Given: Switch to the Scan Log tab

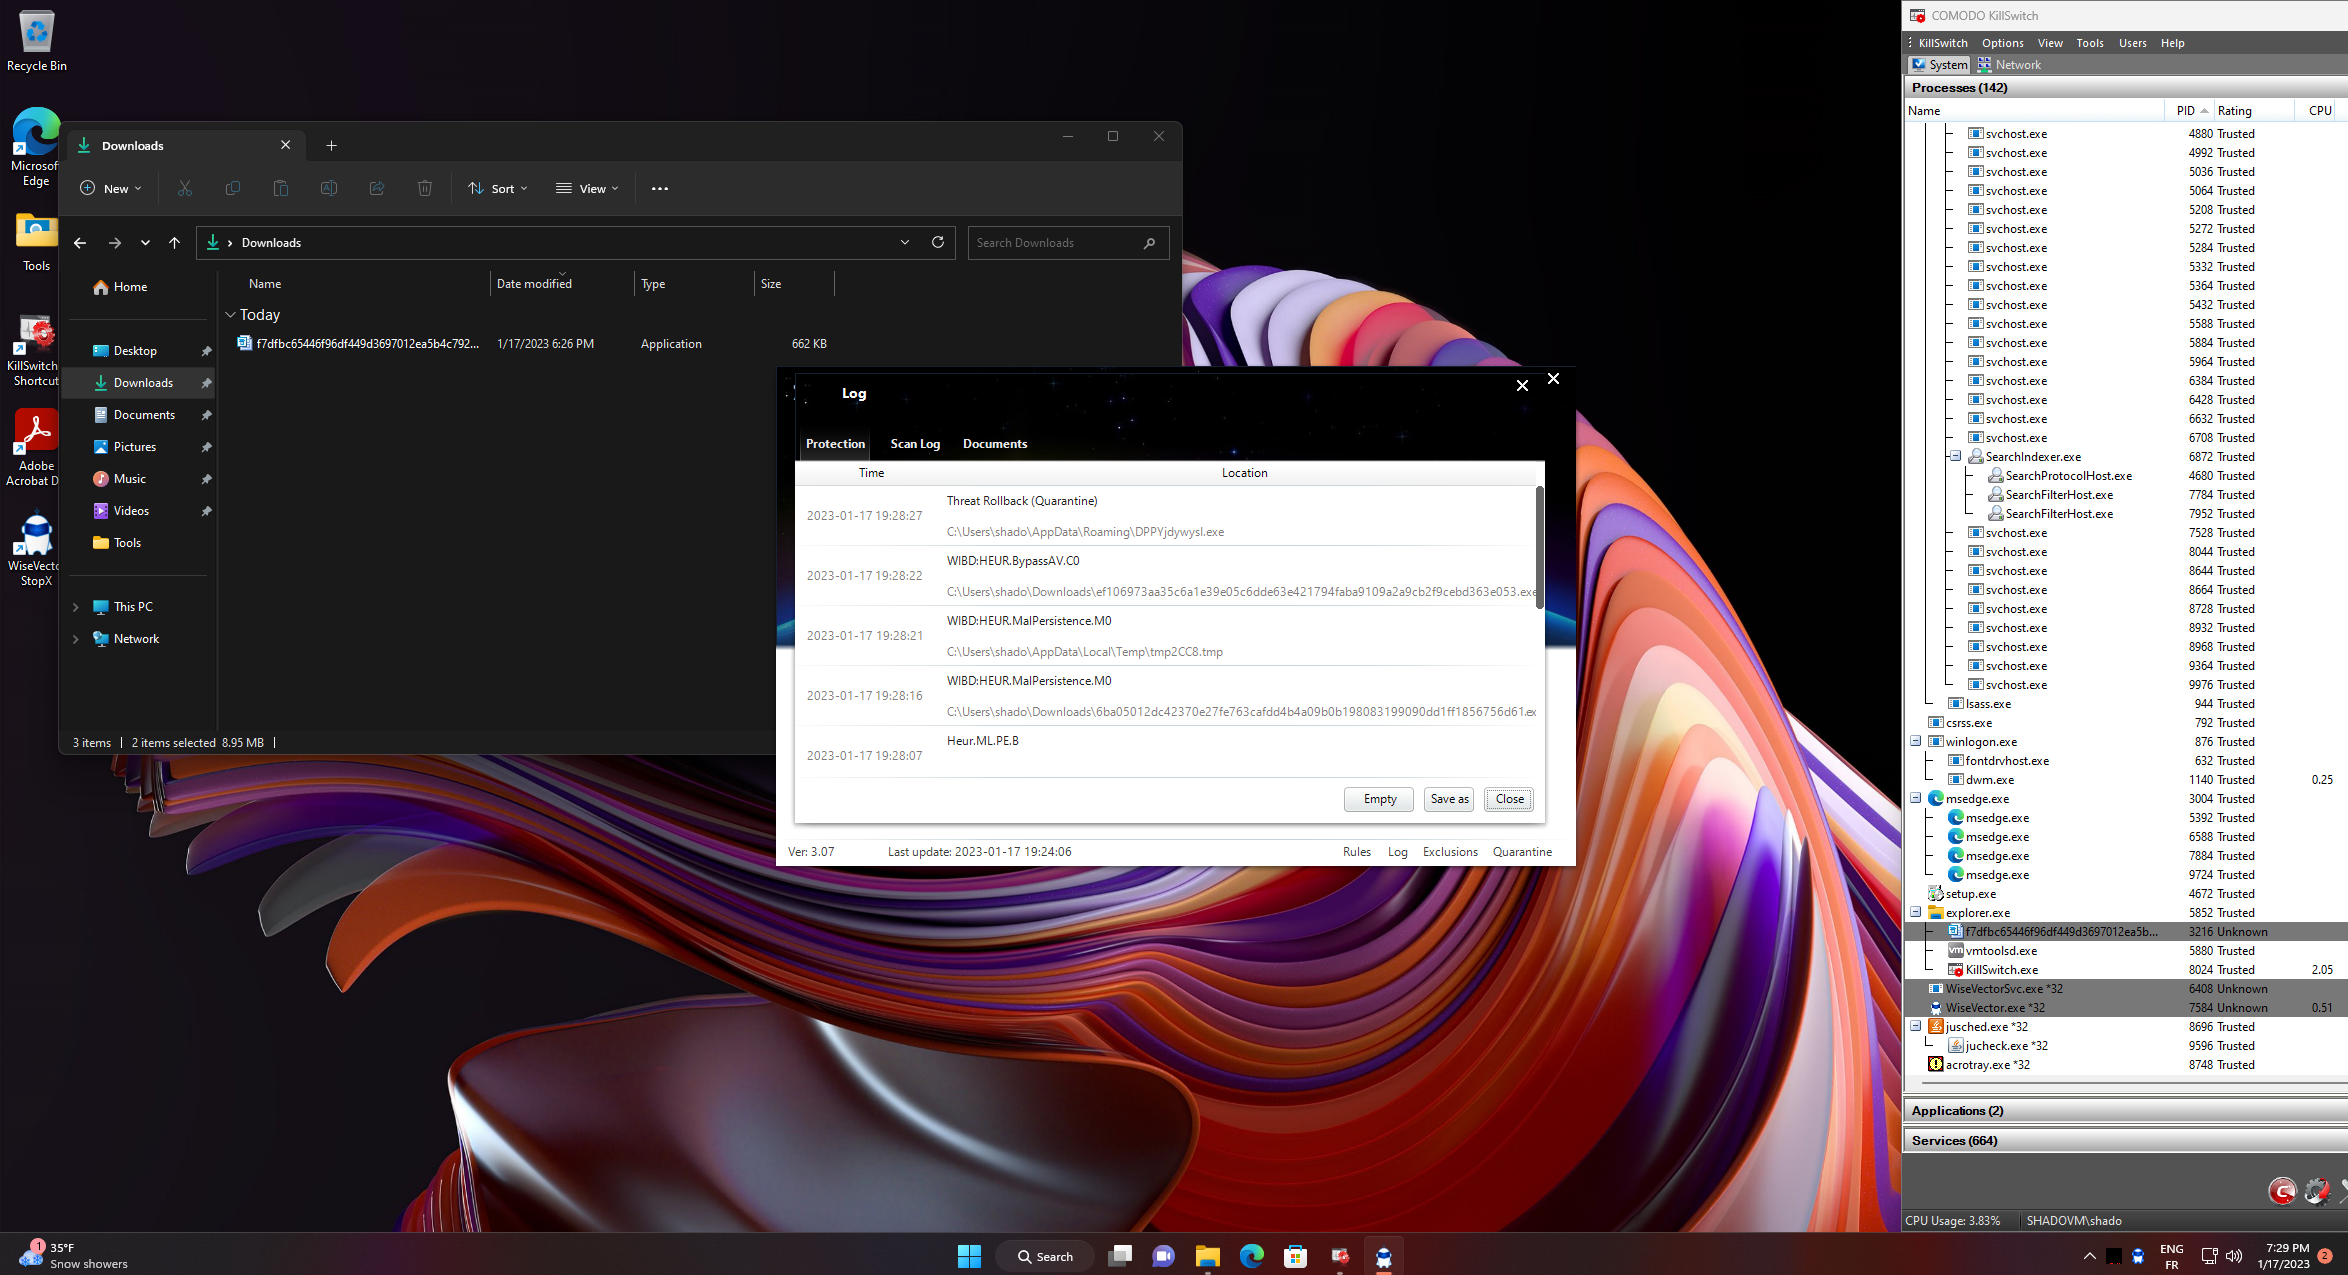Looking at the screenshot, I should 914,444.
